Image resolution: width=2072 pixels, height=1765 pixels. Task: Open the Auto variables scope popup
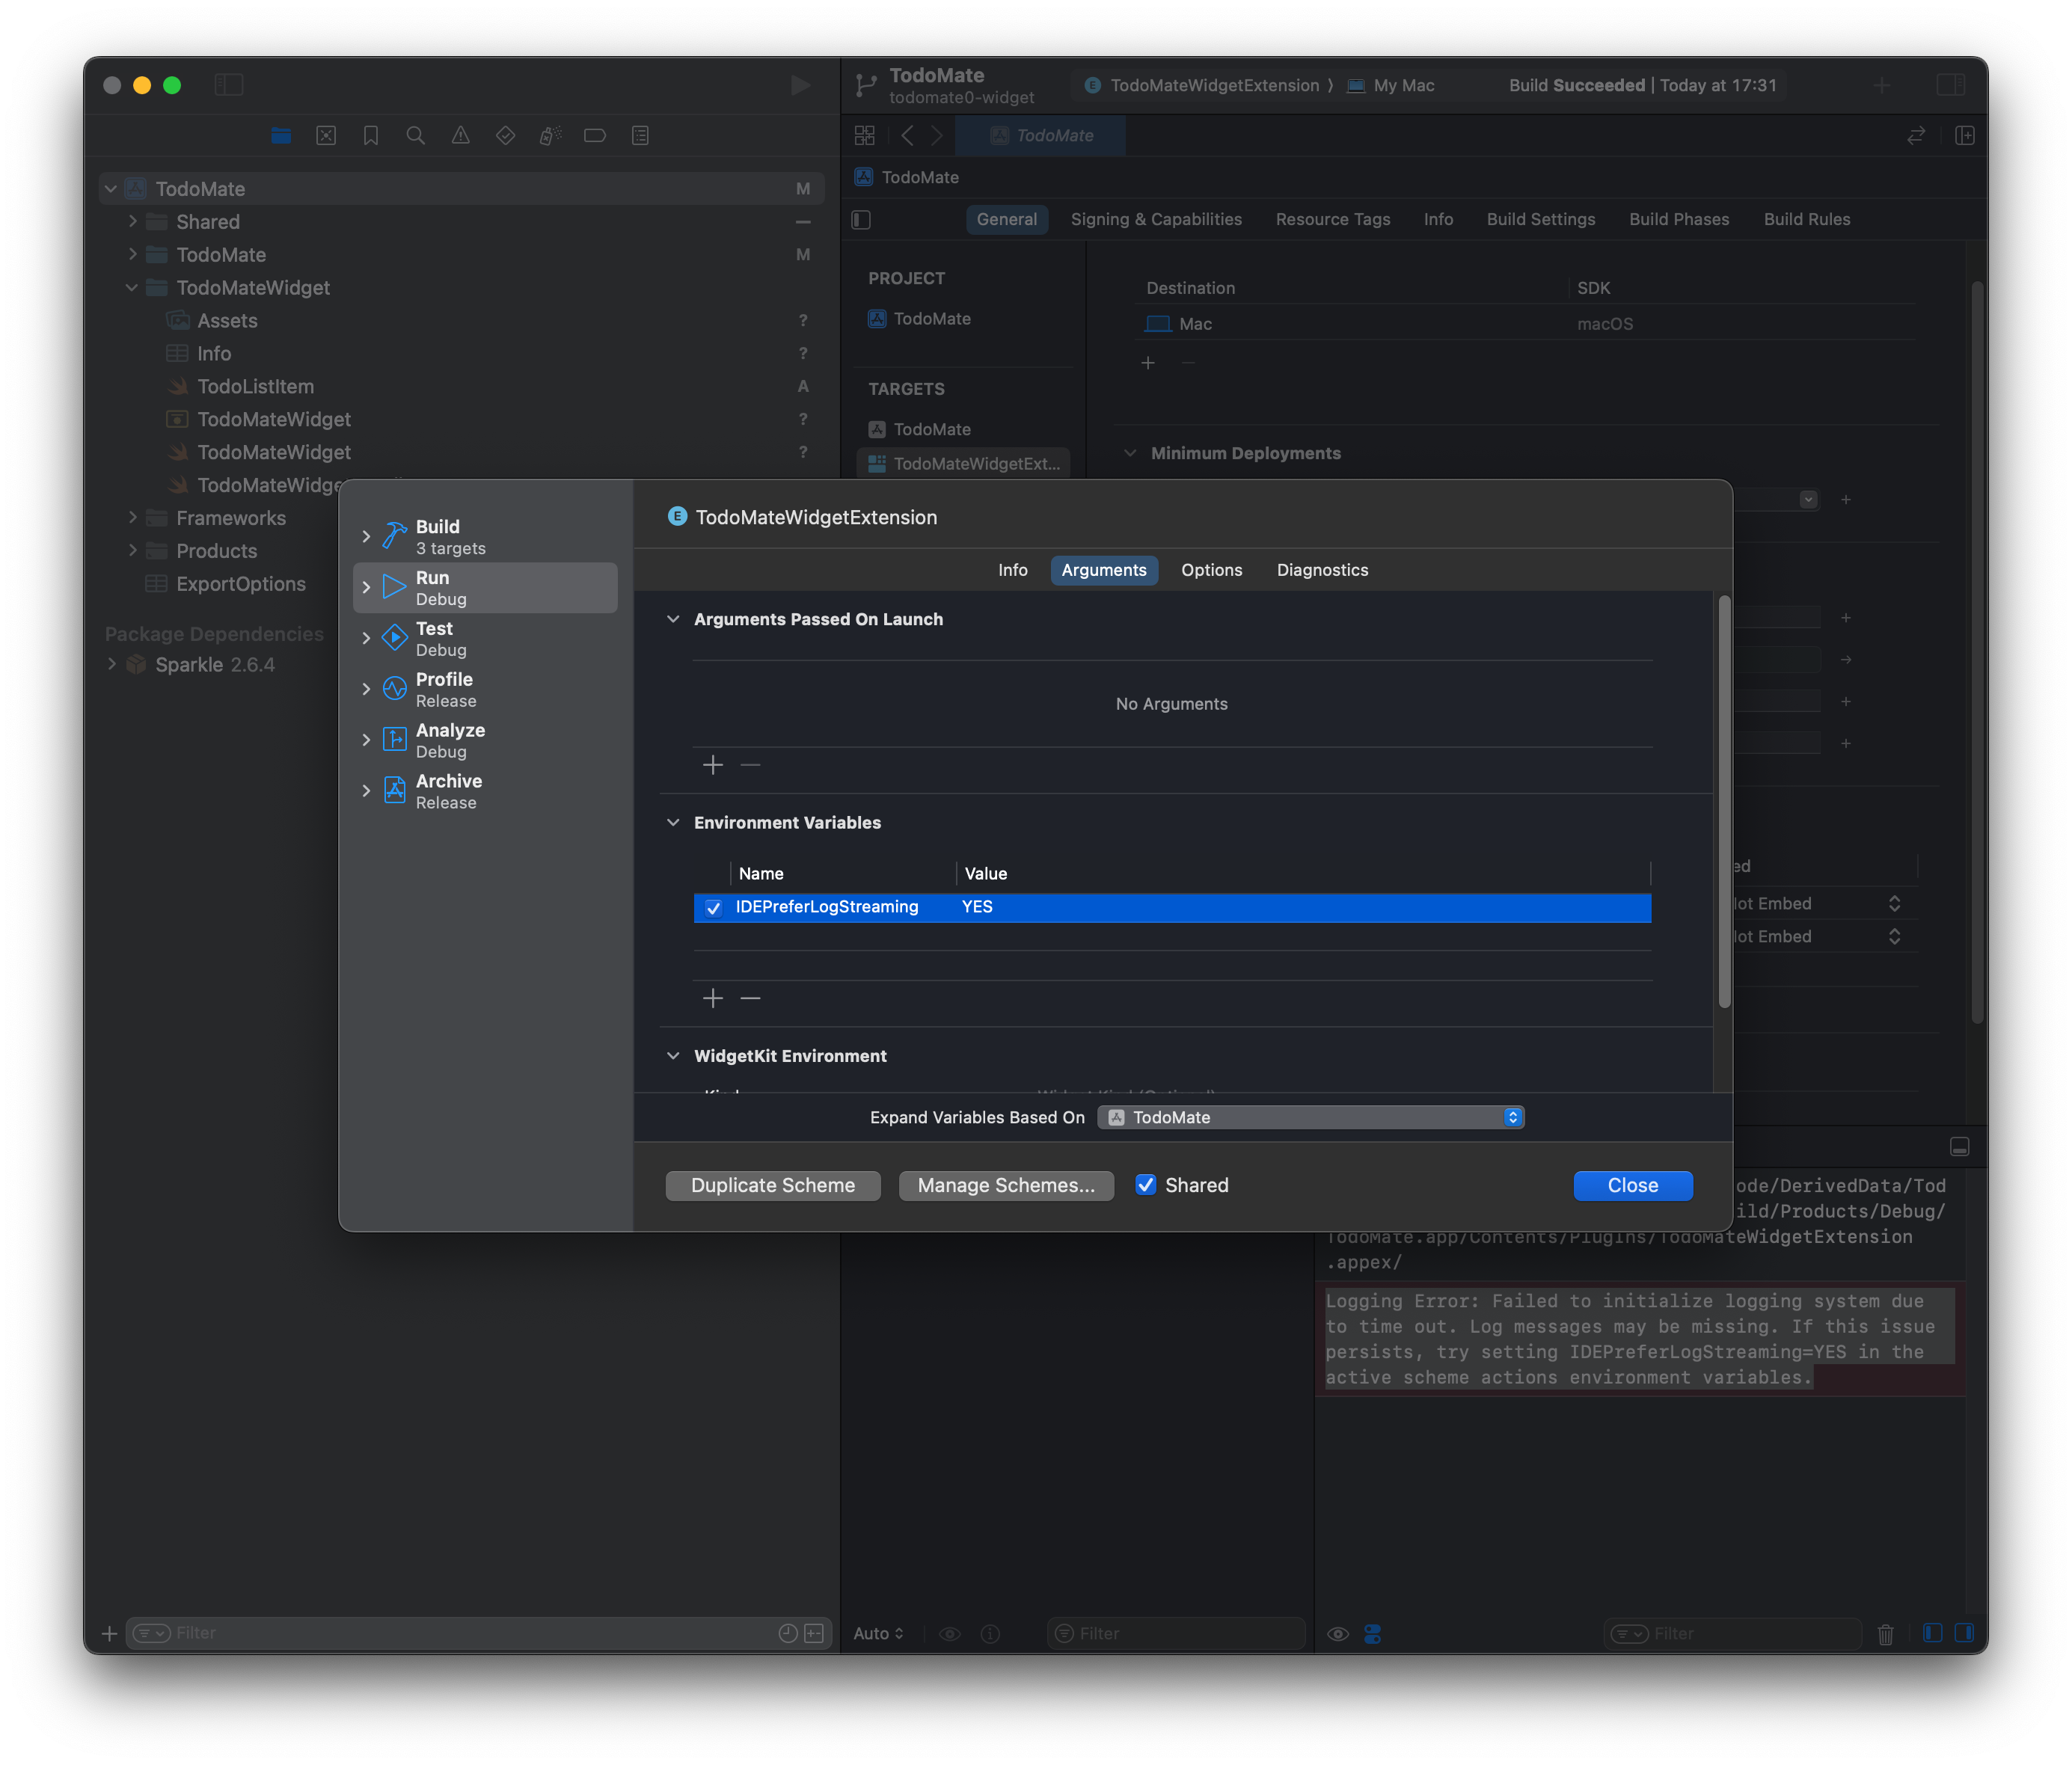(x=878, y=1633)
